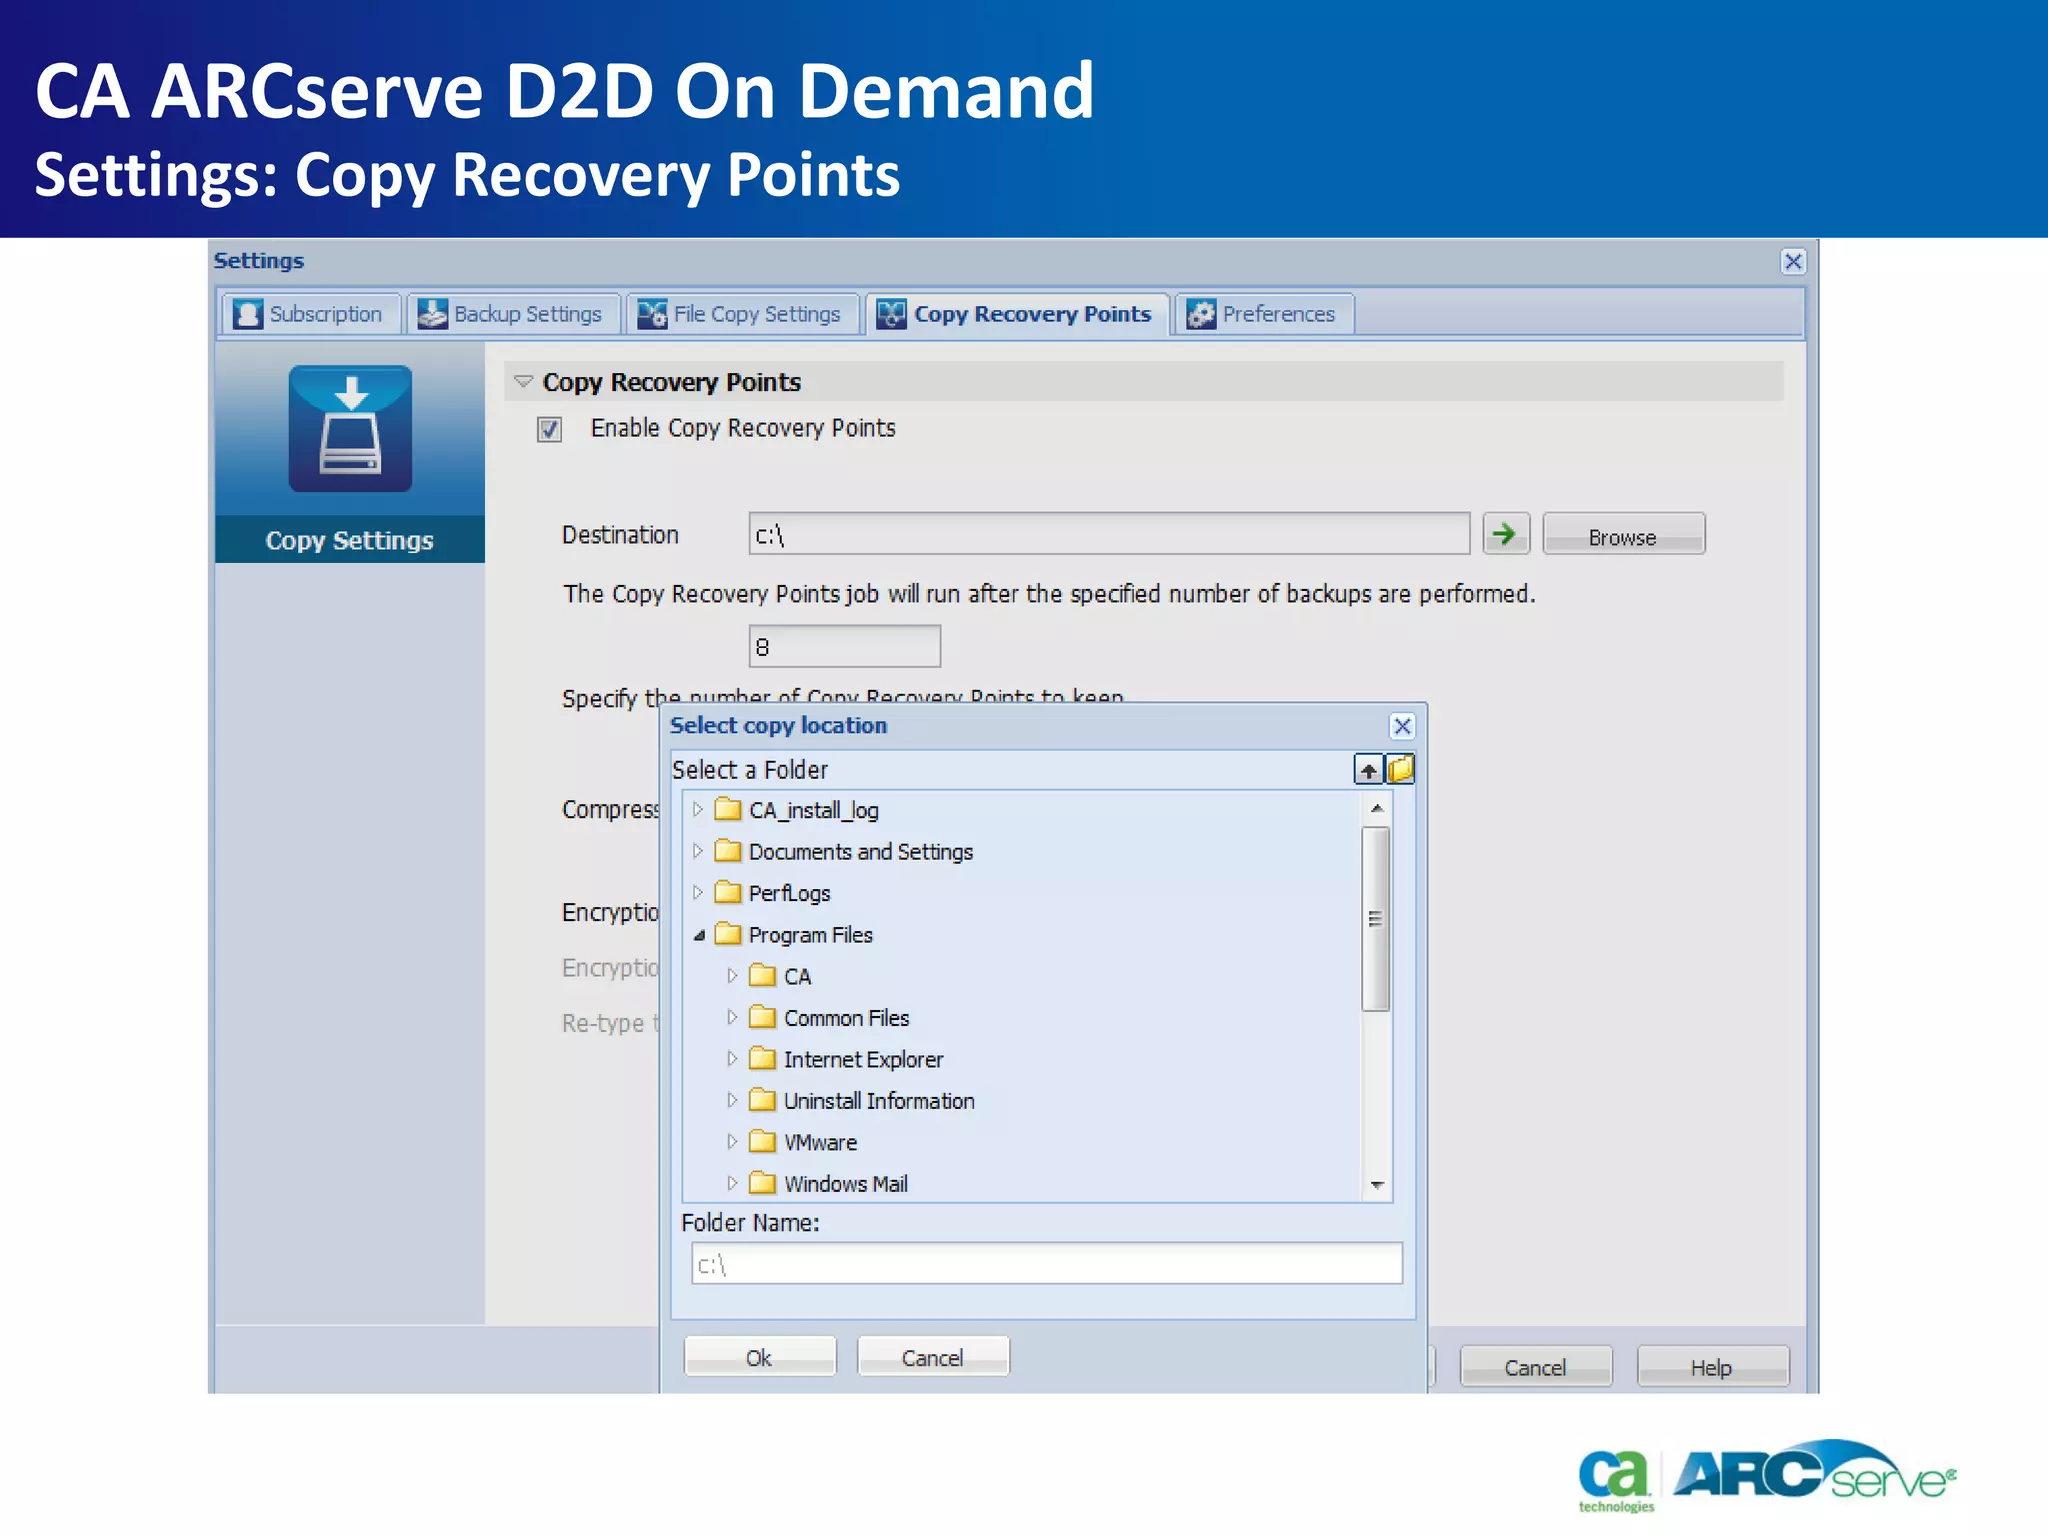Expand the CA subfolder
Viewport: 2048px width, 1536px height.
pyautogui.click(x=732, y=975)
